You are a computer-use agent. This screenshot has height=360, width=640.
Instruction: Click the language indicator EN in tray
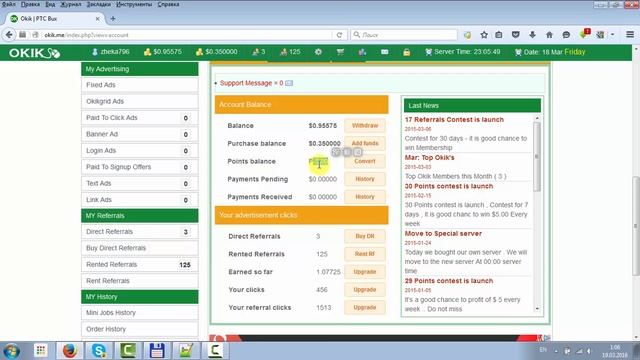coord(543,350)
